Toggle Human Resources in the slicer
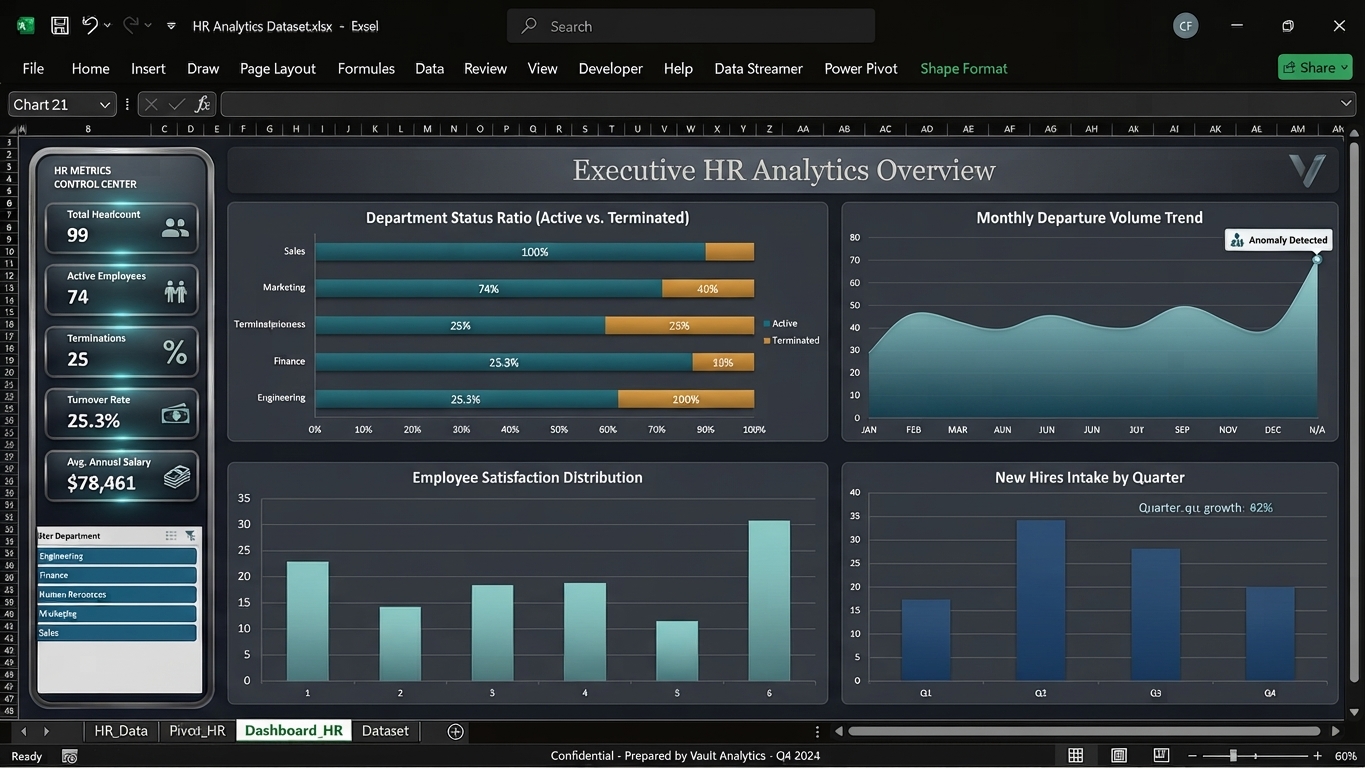This screenshot has height=768, width=1365. click(117, 594)
